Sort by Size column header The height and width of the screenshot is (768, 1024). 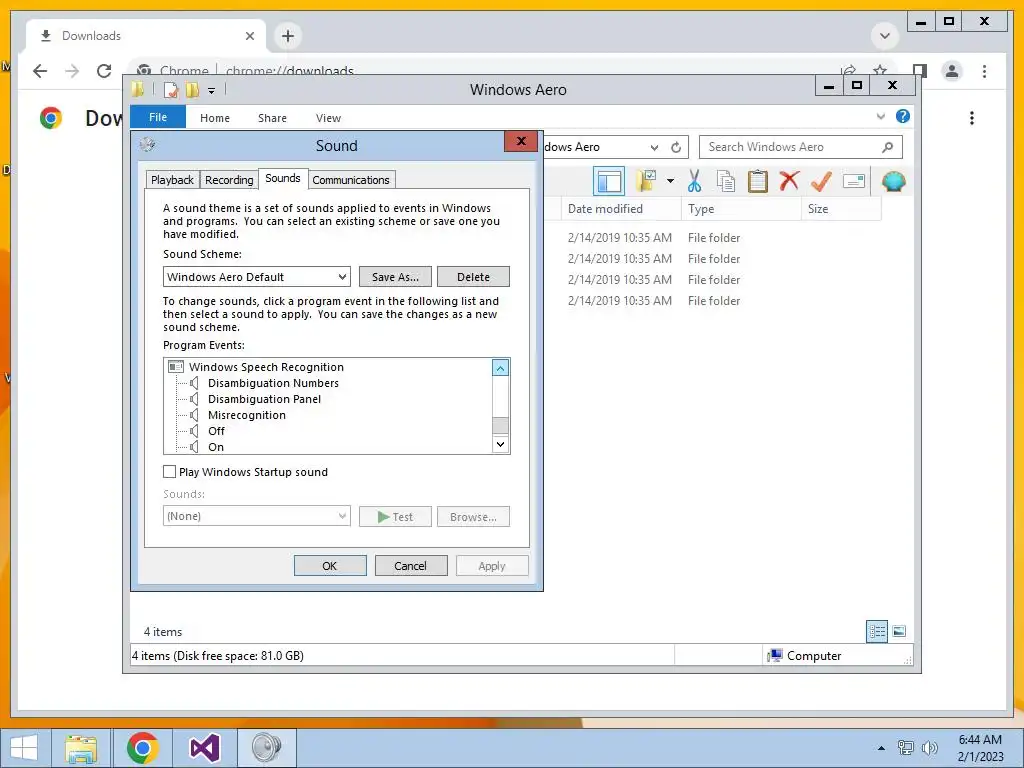click(841, 209)
